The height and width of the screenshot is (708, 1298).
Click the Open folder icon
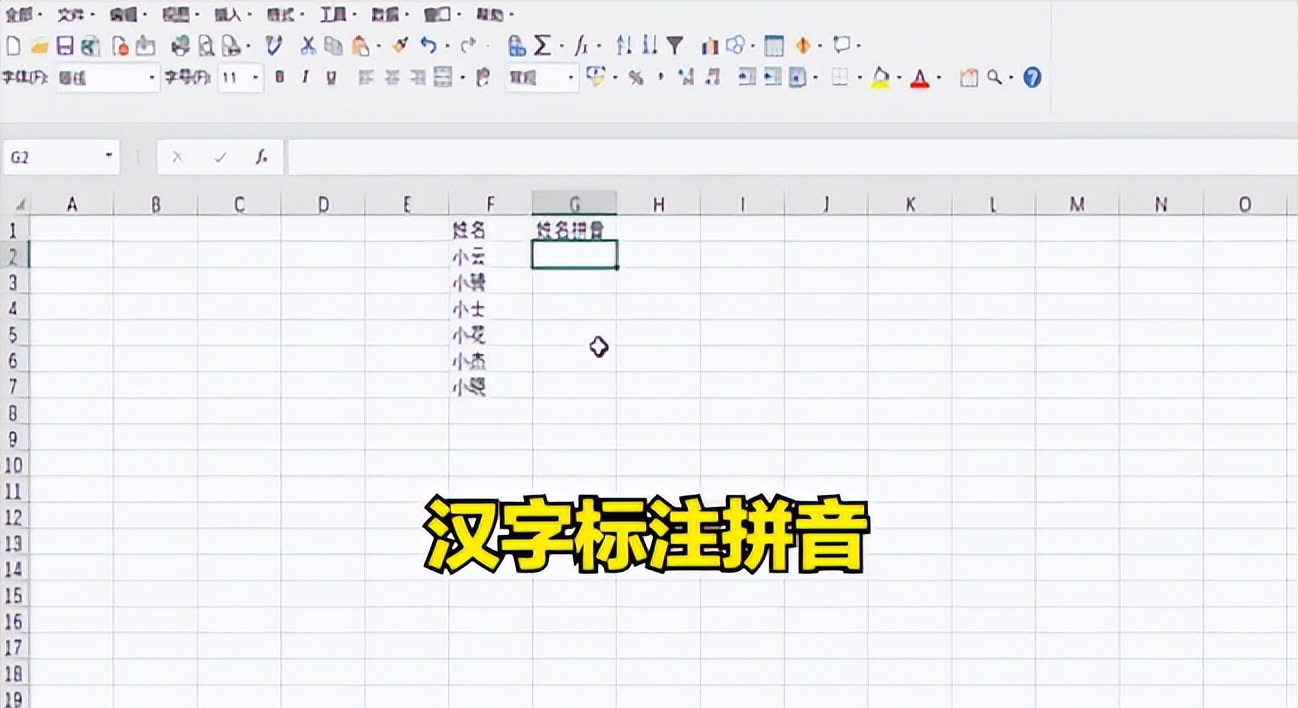(40, 46)
